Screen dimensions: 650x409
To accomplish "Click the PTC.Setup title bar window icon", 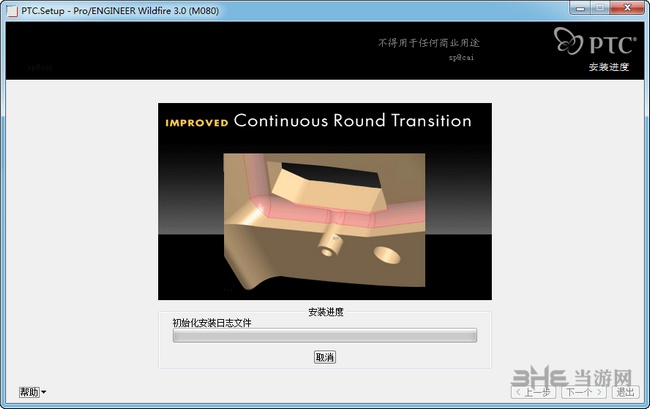I will (12, 10).
